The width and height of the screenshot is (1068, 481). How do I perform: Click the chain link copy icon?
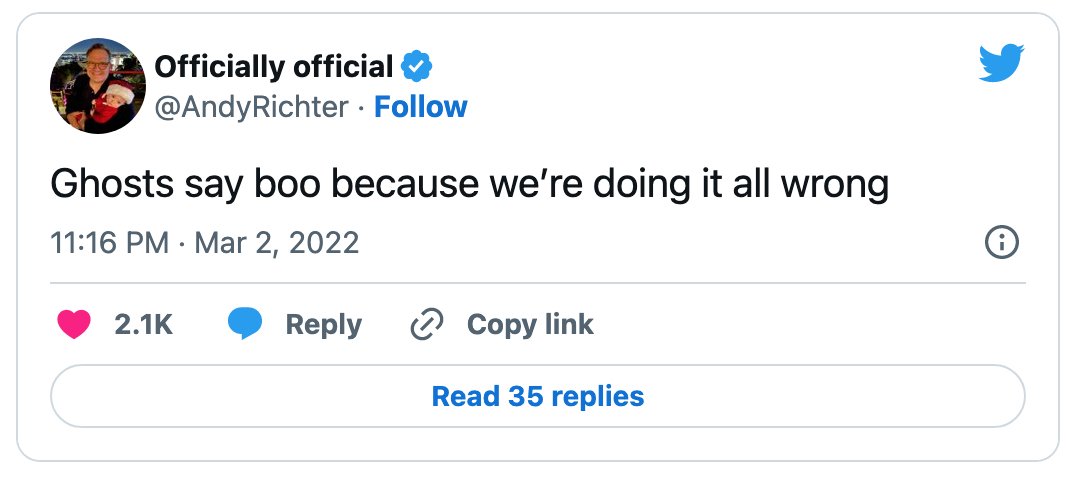427,324
